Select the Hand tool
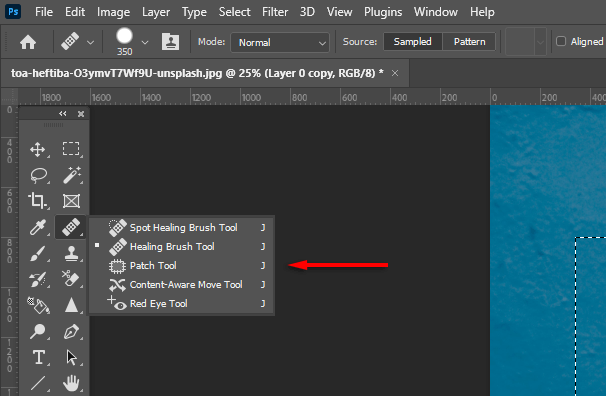 (x=71, y=383)
